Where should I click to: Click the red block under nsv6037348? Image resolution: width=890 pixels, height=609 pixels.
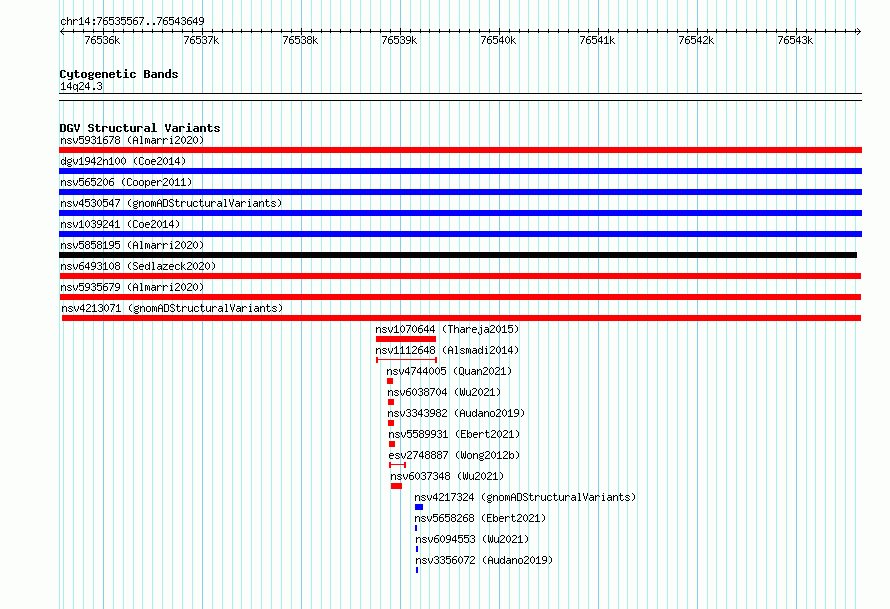pyautogui.click(x=396, y=486)
